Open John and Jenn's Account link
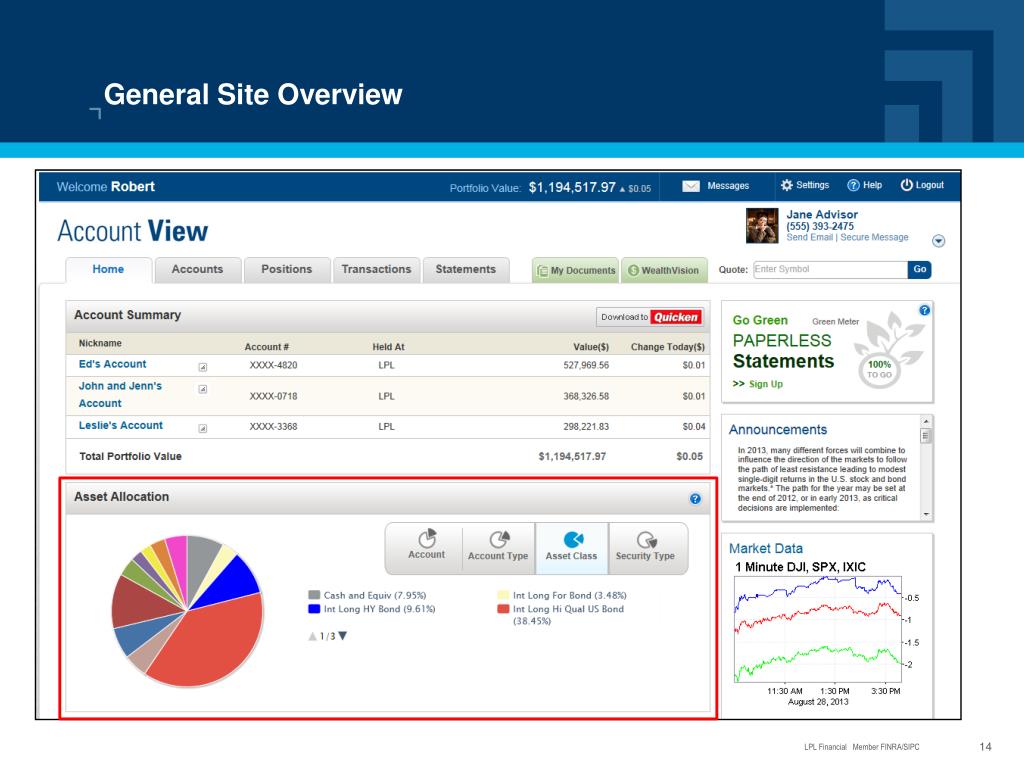 point(120,394)
